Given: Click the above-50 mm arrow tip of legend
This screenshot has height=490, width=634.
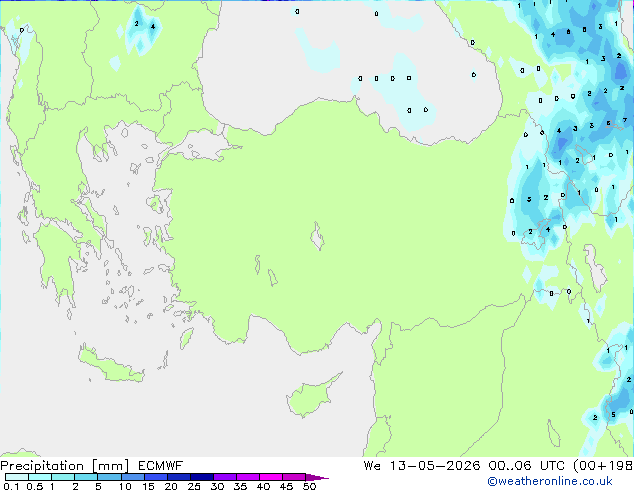Looking at the screenshot, I should pos(317,477).
